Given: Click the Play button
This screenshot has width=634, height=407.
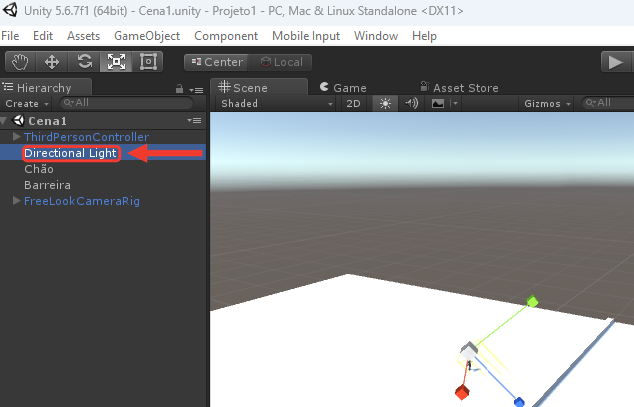Looking at the screenshot, I should (615, 62).
